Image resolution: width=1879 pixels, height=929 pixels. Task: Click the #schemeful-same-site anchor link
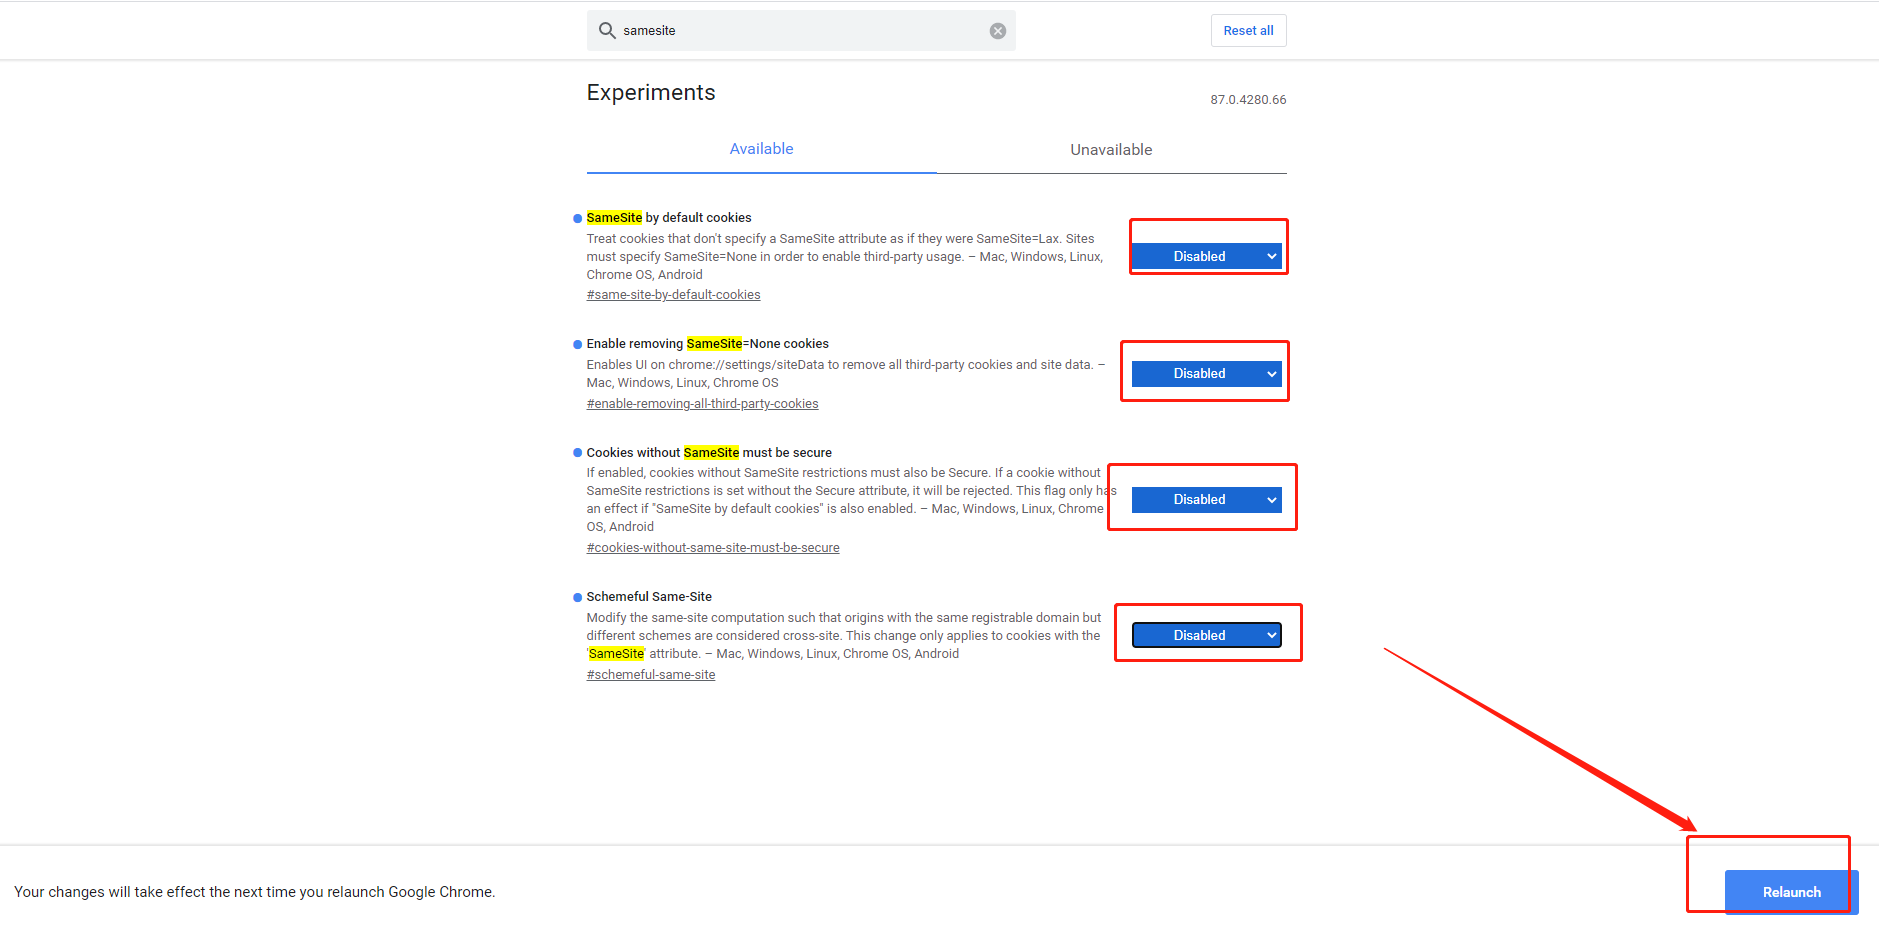651,675
